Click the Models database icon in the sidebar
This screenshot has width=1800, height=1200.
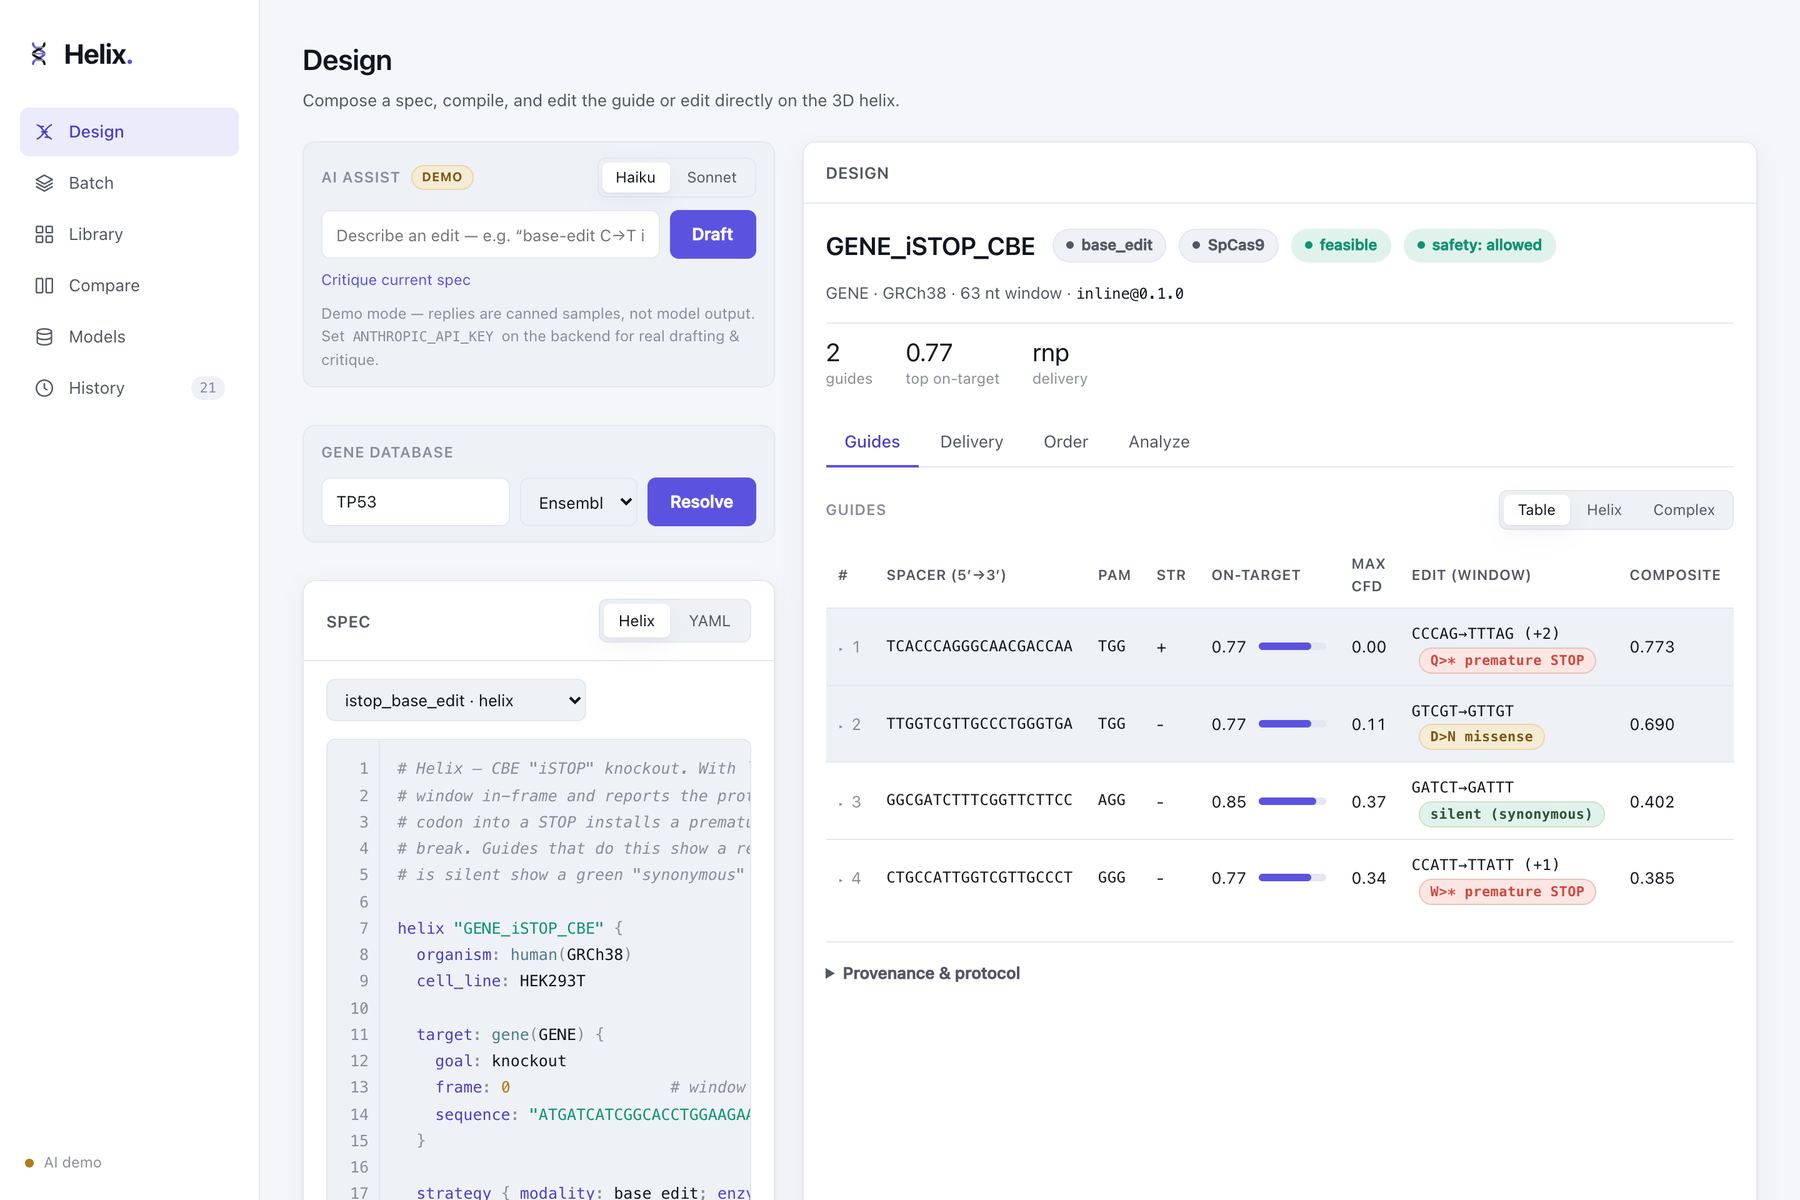point(44,337)
